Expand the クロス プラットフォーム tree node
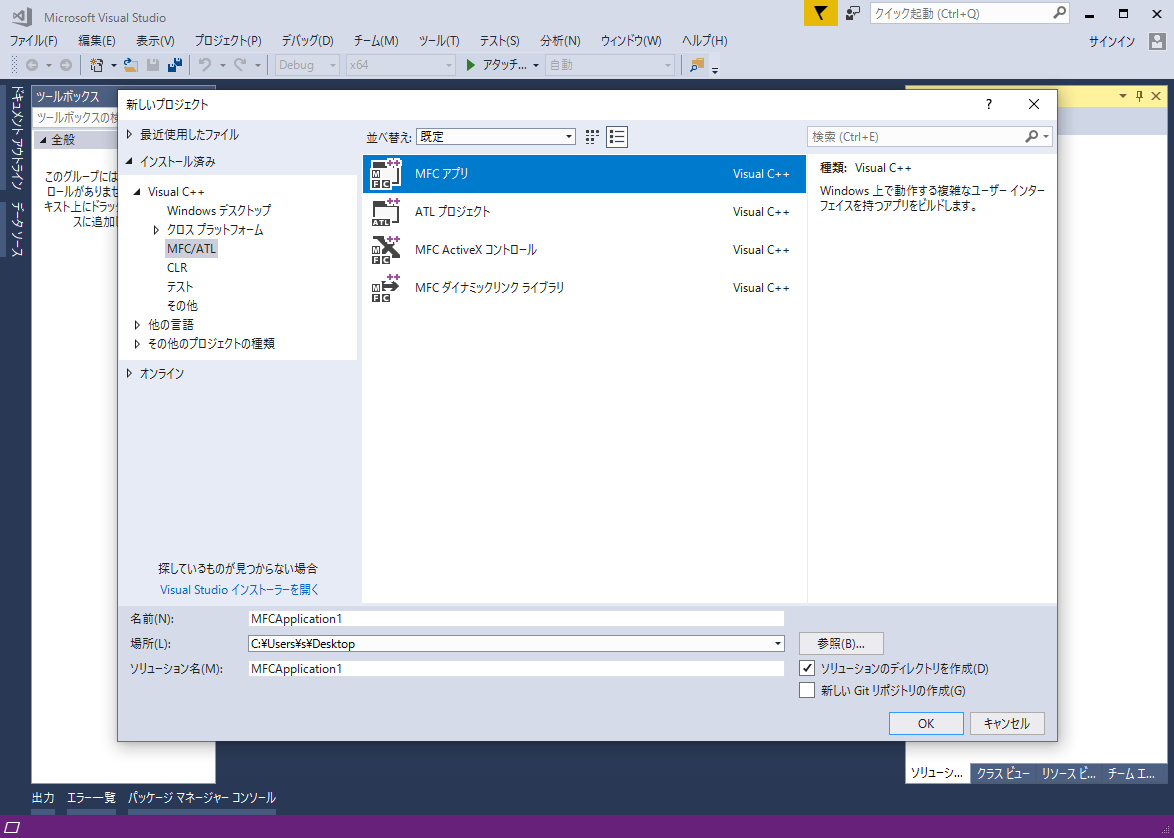Image resolution: width=1174 pixels, height=838 pixels. pos(156,230)
